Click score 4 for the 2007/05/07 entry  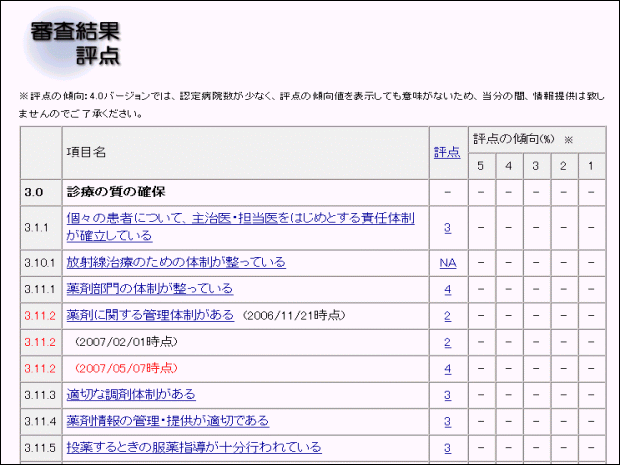click(447, 368)
